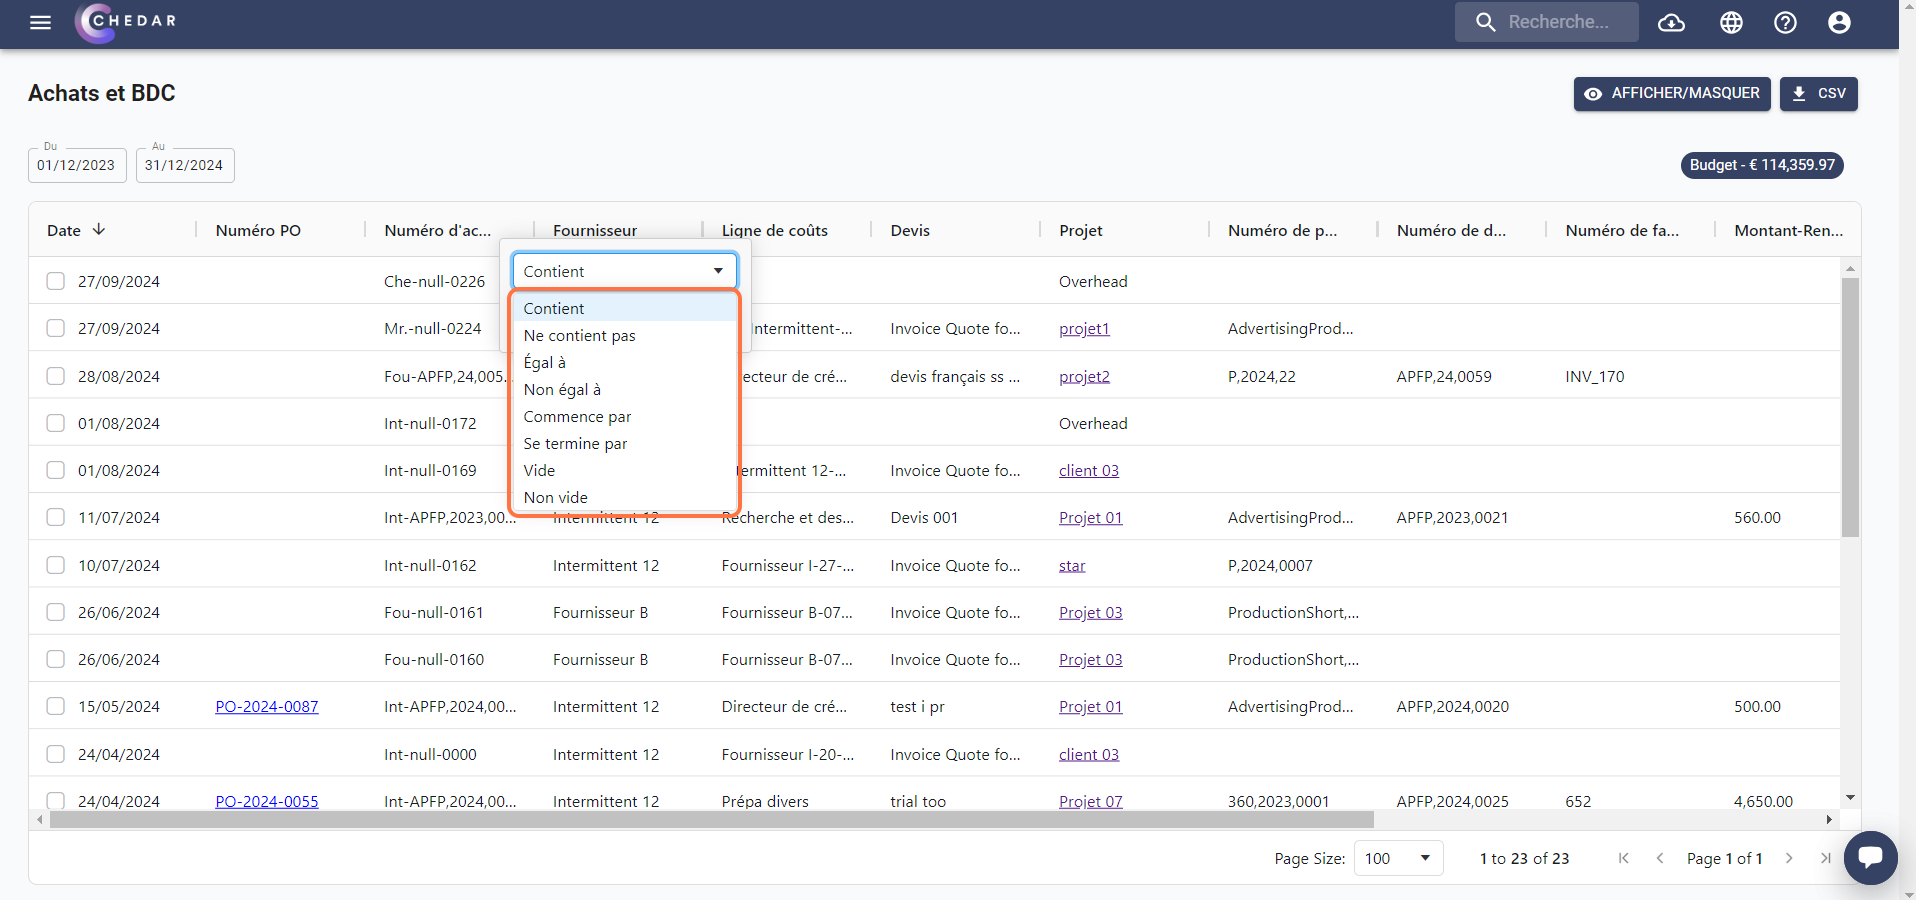Open the PO-2024-0087 link
This screenshot has width=1916, height=900.
pyautogui.click(x=267, y=706)
